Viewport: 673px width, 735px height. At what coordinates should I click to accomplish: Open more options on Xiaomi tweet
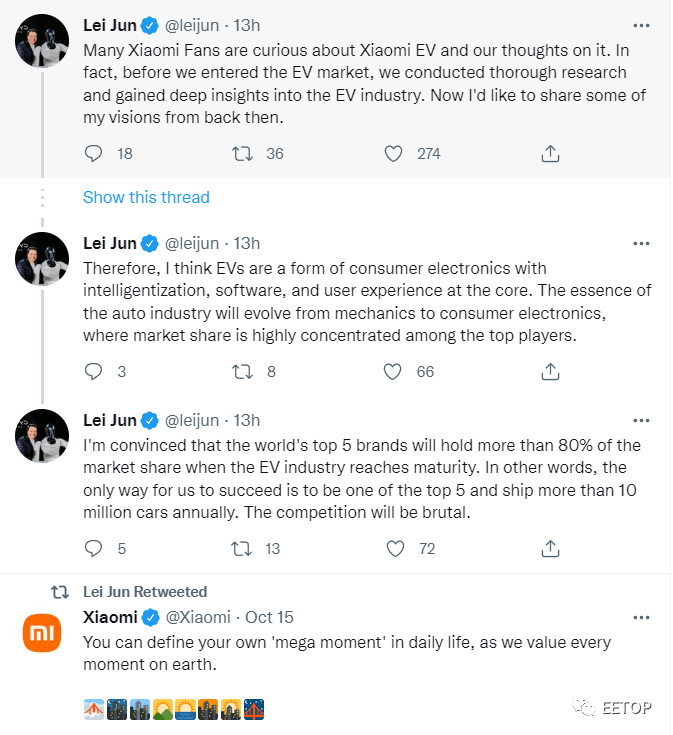click(641, 617)
